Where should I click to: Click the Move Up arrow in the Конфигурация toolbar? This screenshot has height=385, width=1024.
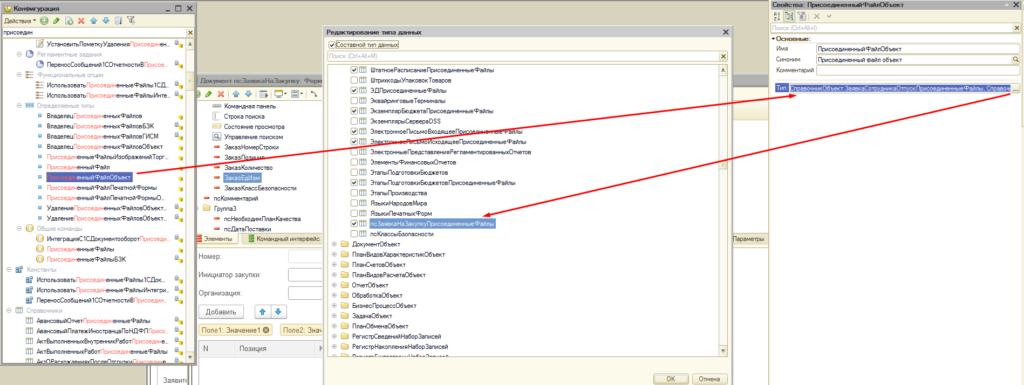93,21
